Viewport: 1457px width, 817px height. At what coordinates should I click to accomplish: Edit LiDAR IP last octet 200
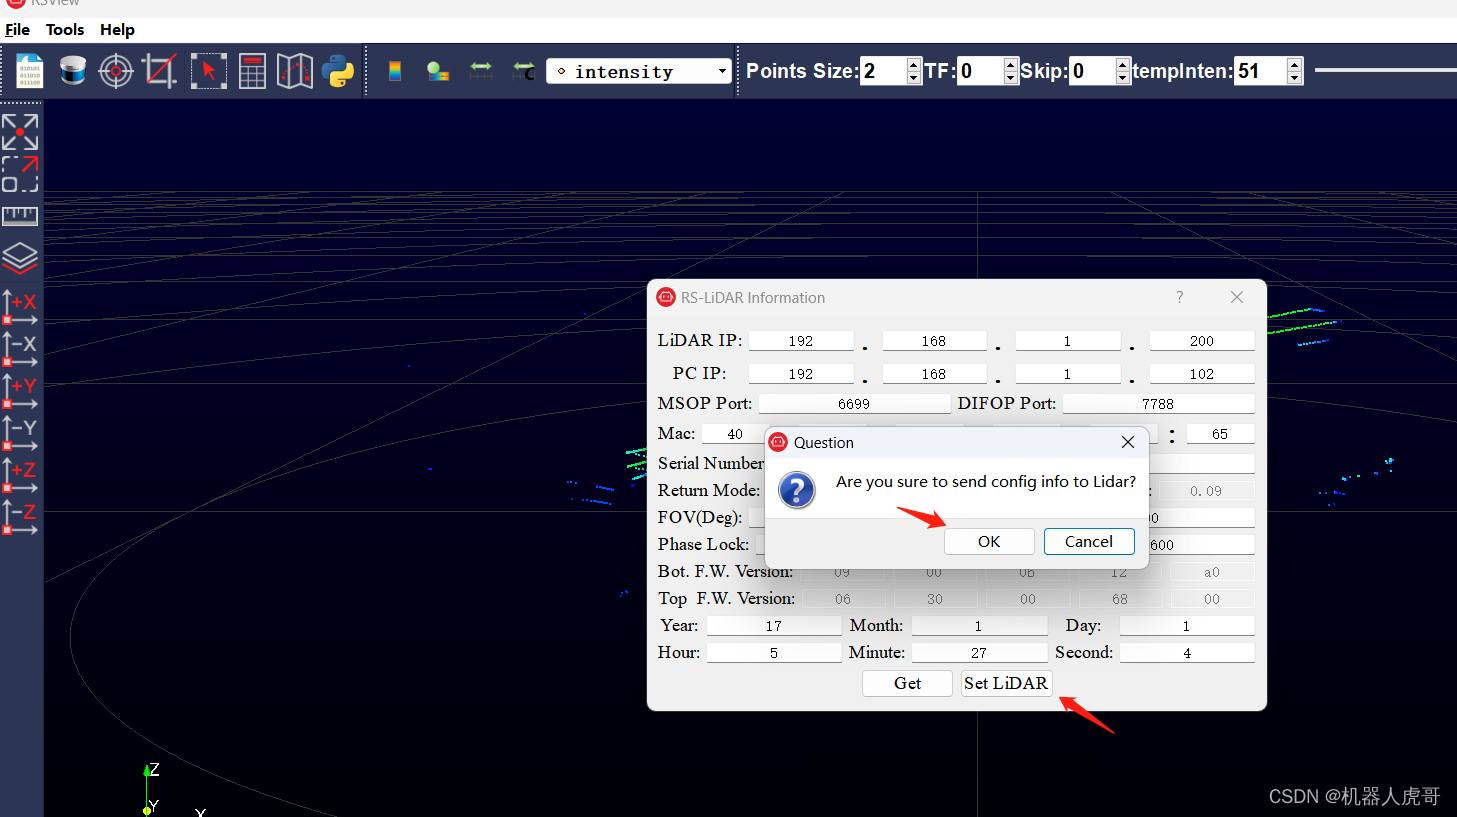pos(1202,341)
